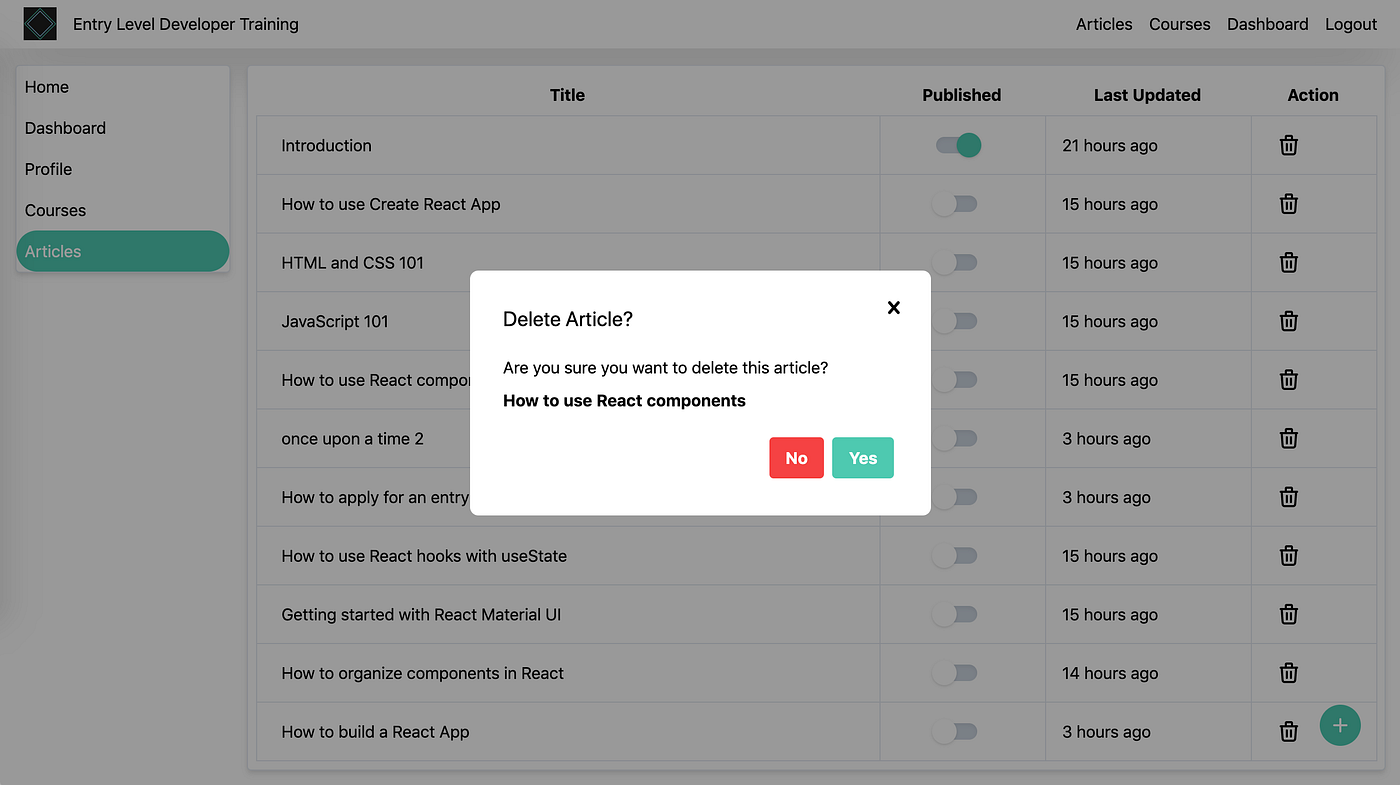
Task: Click the app logo in the top navbar
Action: [x=40, y=23]
